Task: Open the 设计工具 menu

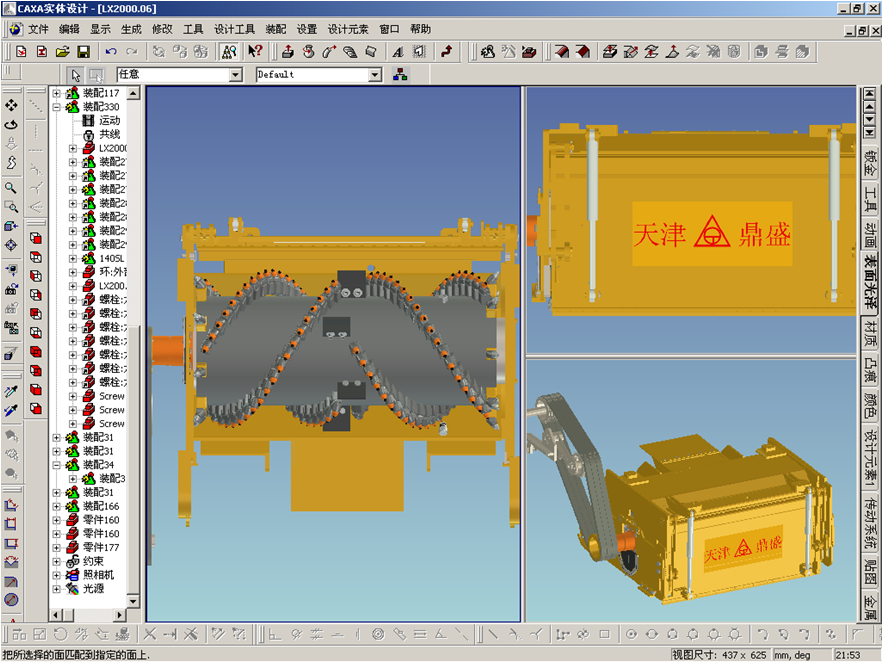Action: point(235,29)
